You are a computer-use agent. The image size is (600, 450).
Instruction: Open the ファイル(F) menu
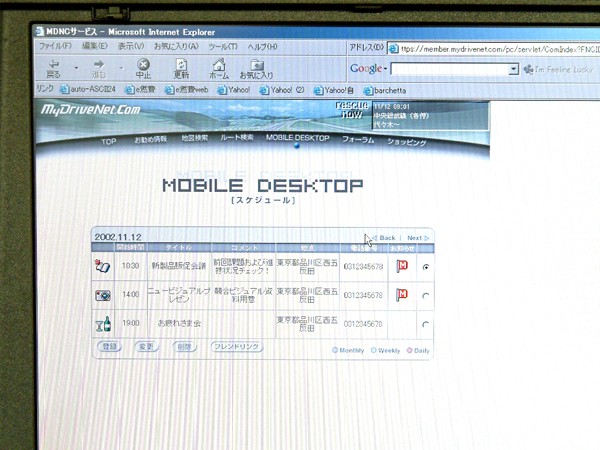(55, 46)
